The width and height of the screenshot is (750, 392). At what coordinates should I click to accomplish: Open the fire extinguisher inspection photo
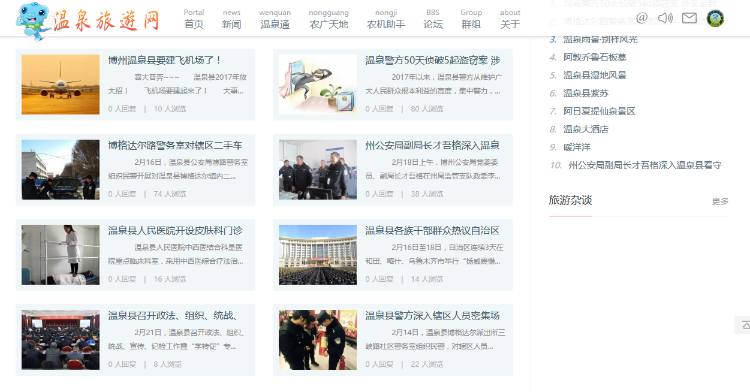click(x=318, y=340)
